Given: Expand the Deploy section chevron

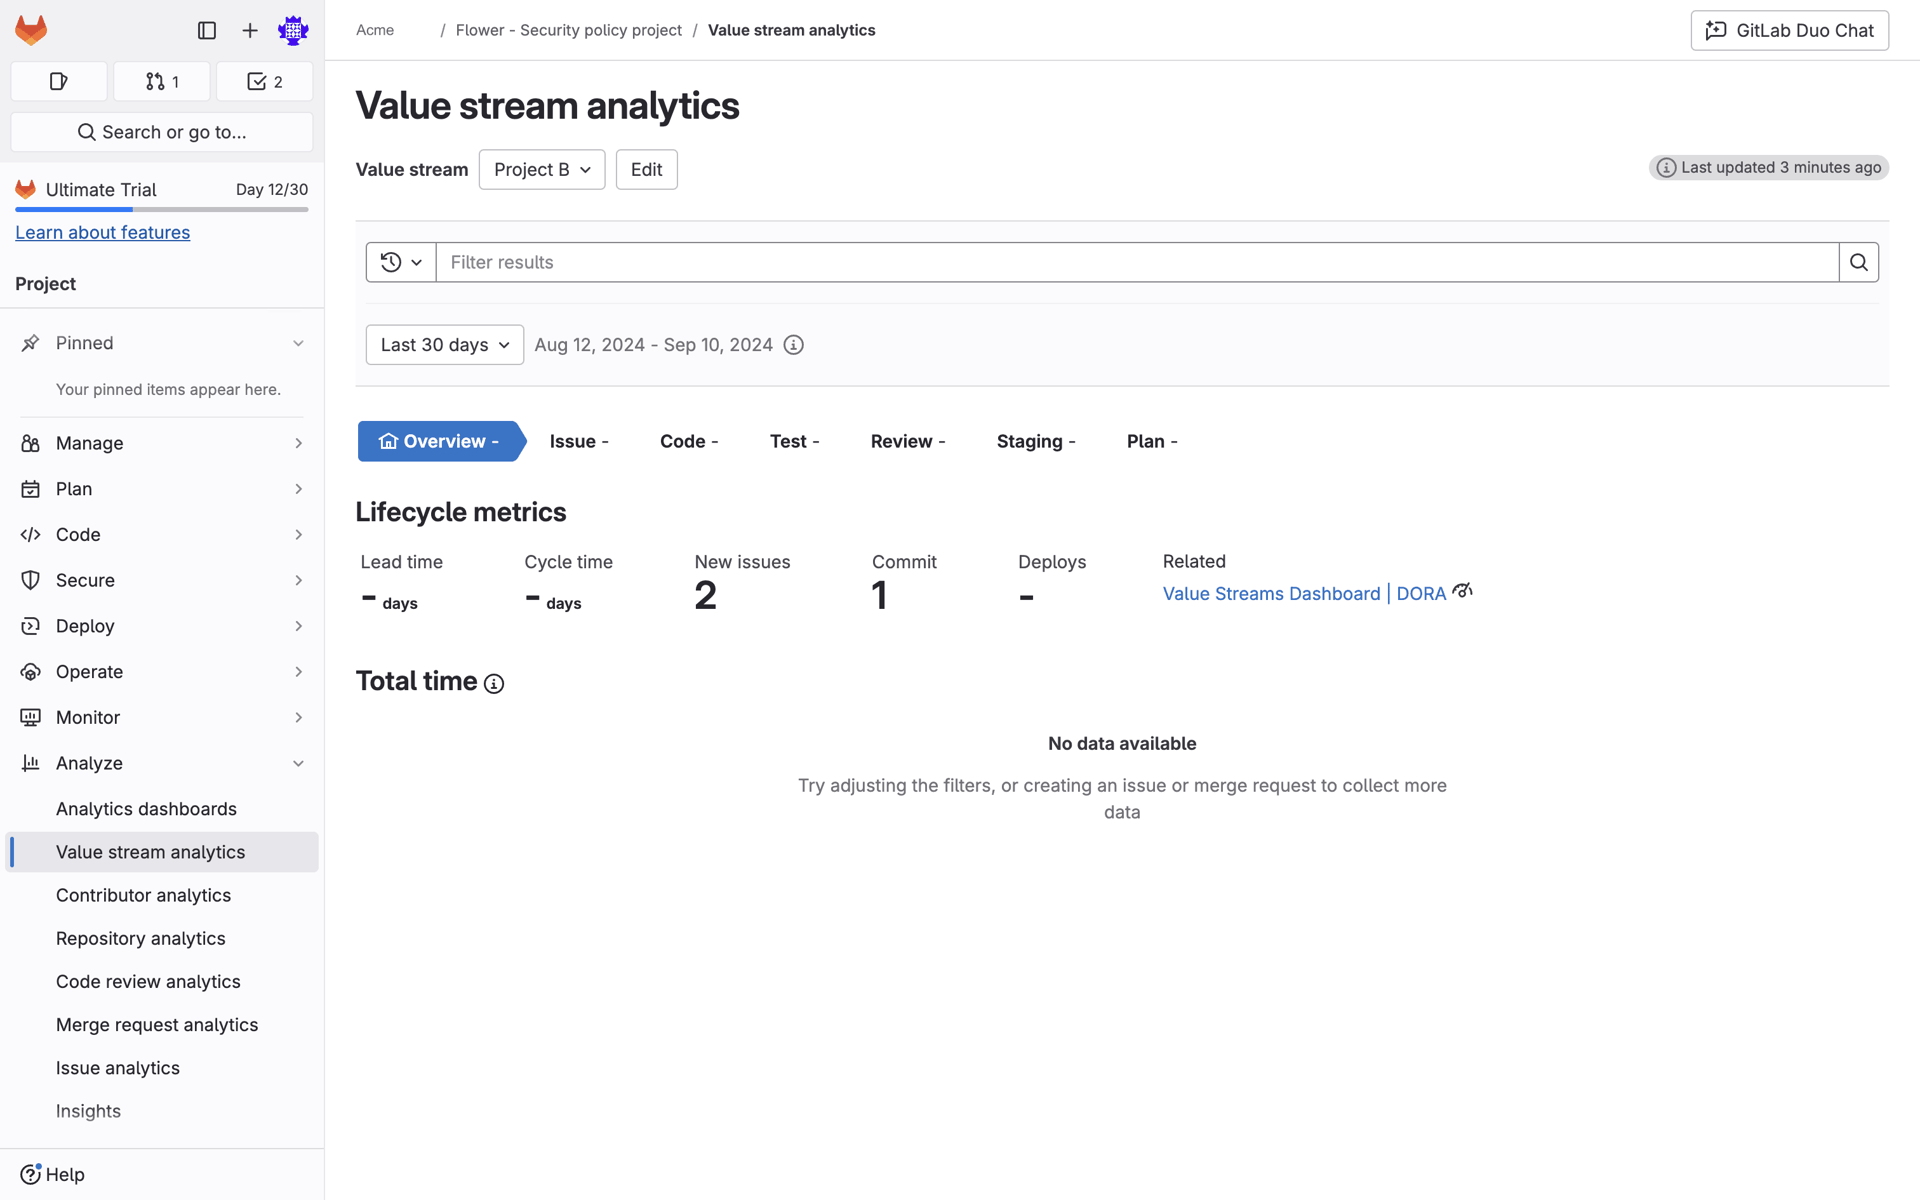Looking at the screenshot, I should (298, 626).
